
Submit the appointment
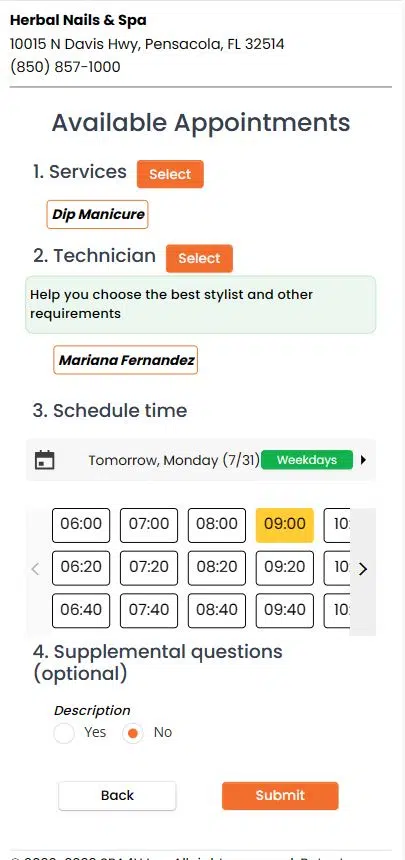coord(280,795)
